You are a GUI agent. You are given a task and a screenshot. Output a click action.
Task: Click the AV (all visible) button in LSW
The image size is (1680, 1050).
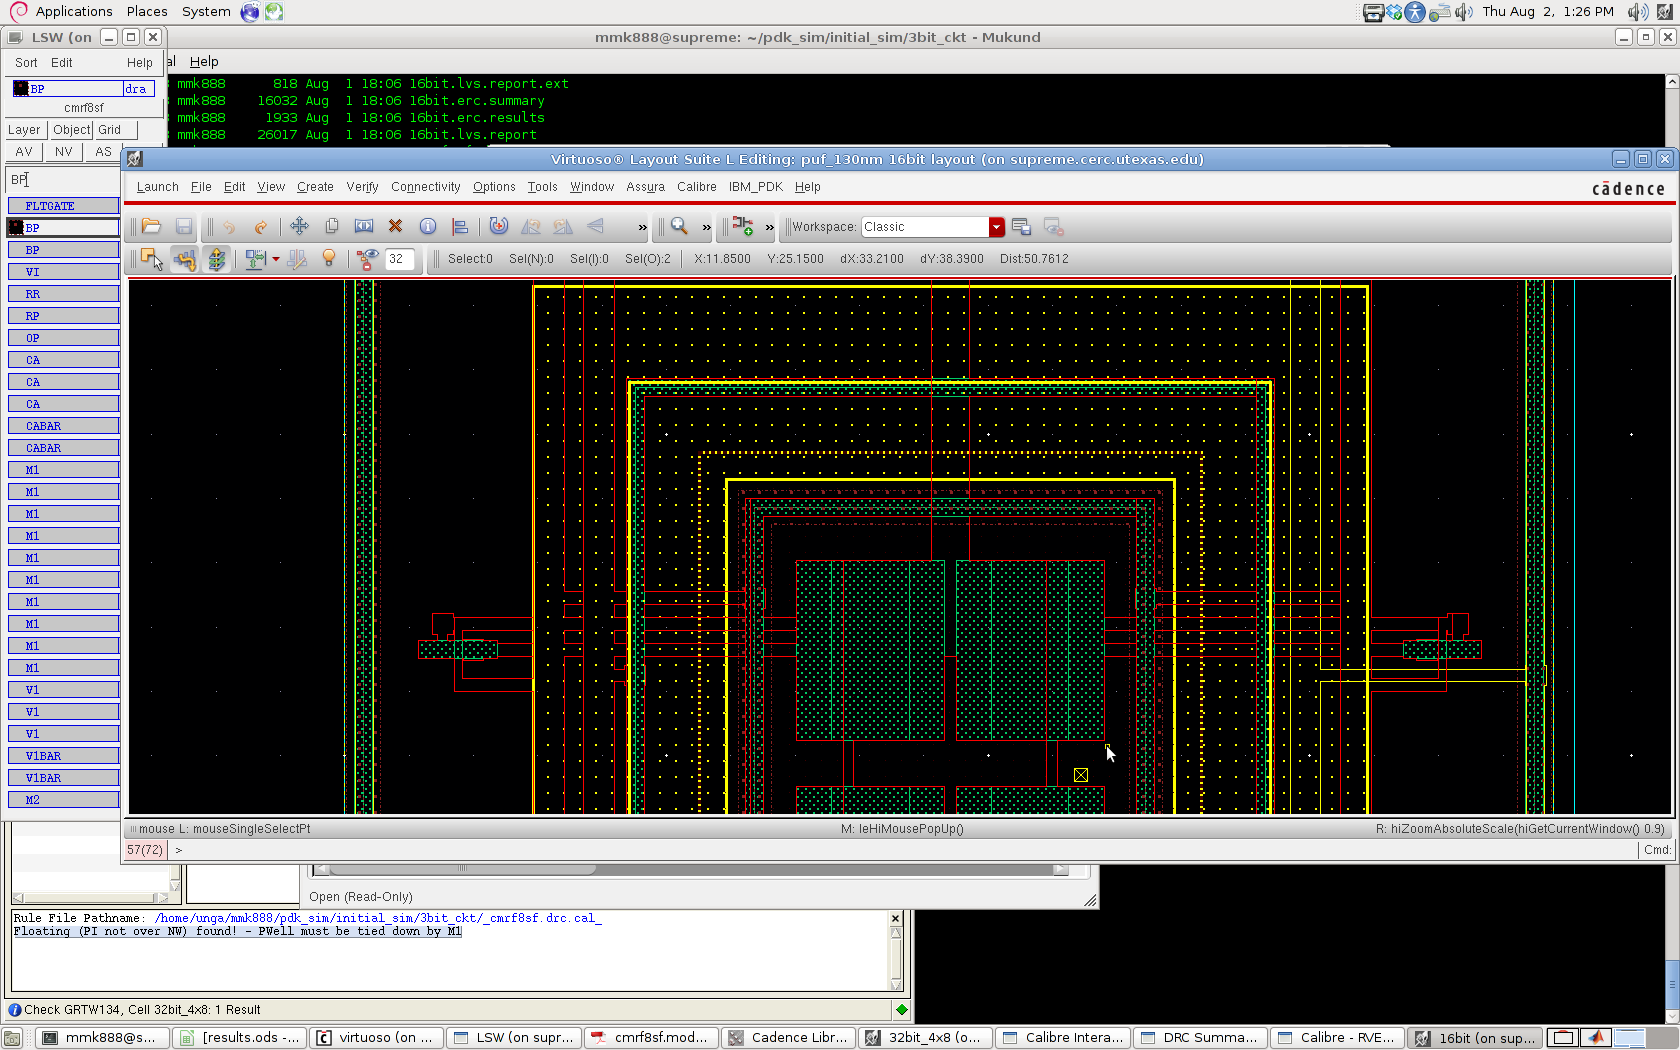24,152
